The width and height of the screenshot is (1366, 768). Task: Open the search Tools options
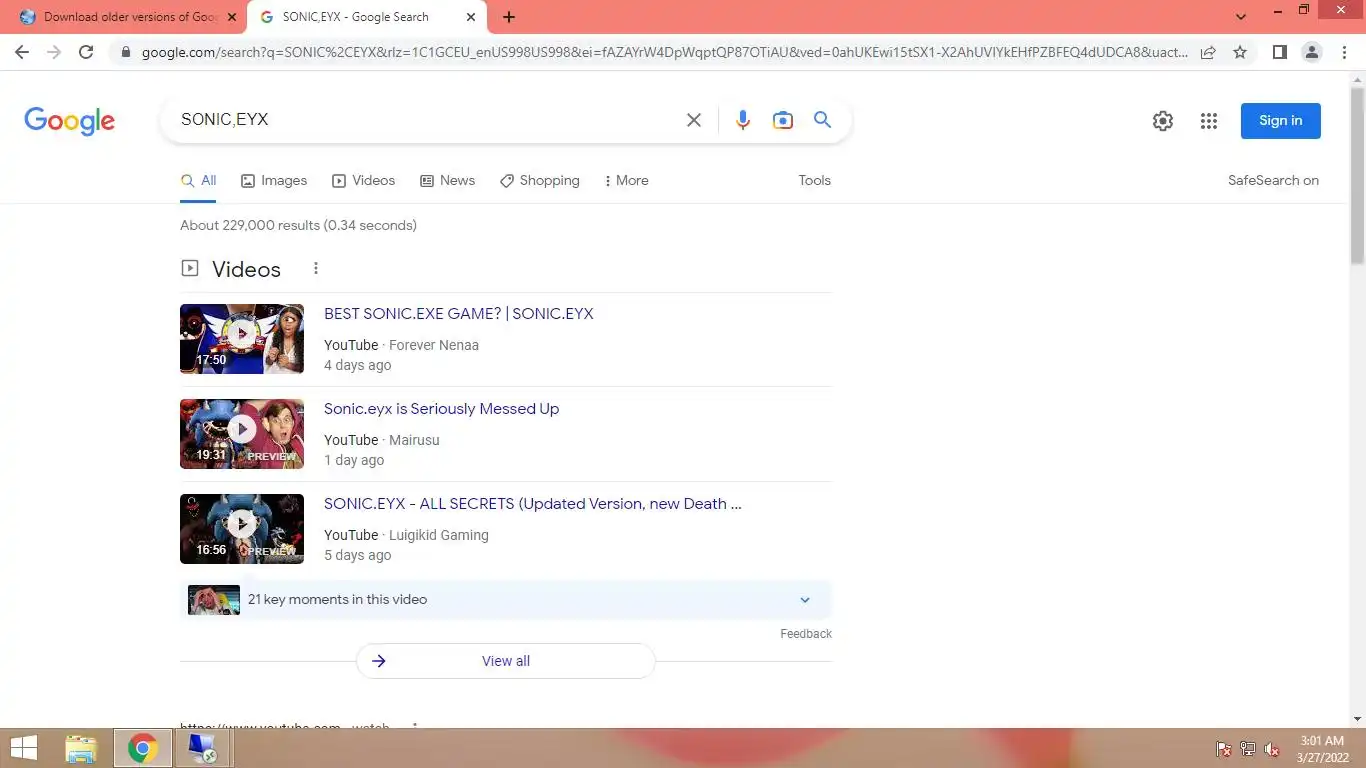click(x=814, y=181)
